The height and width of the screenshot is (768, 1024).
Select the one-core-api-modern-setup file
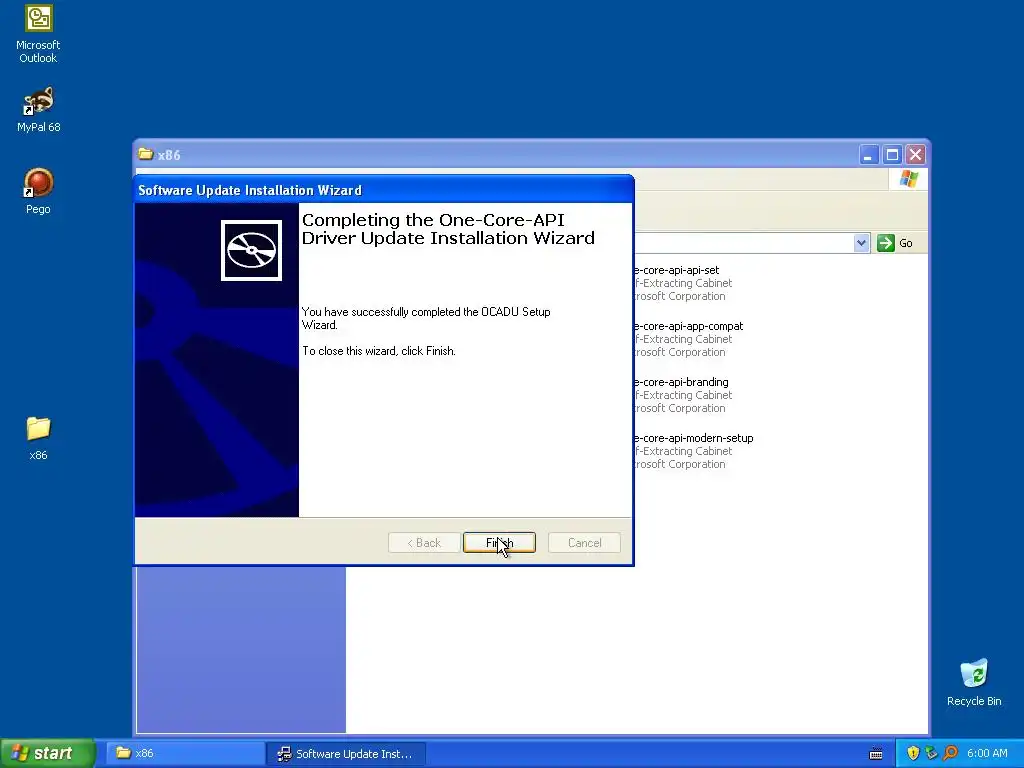pos(692,451)
